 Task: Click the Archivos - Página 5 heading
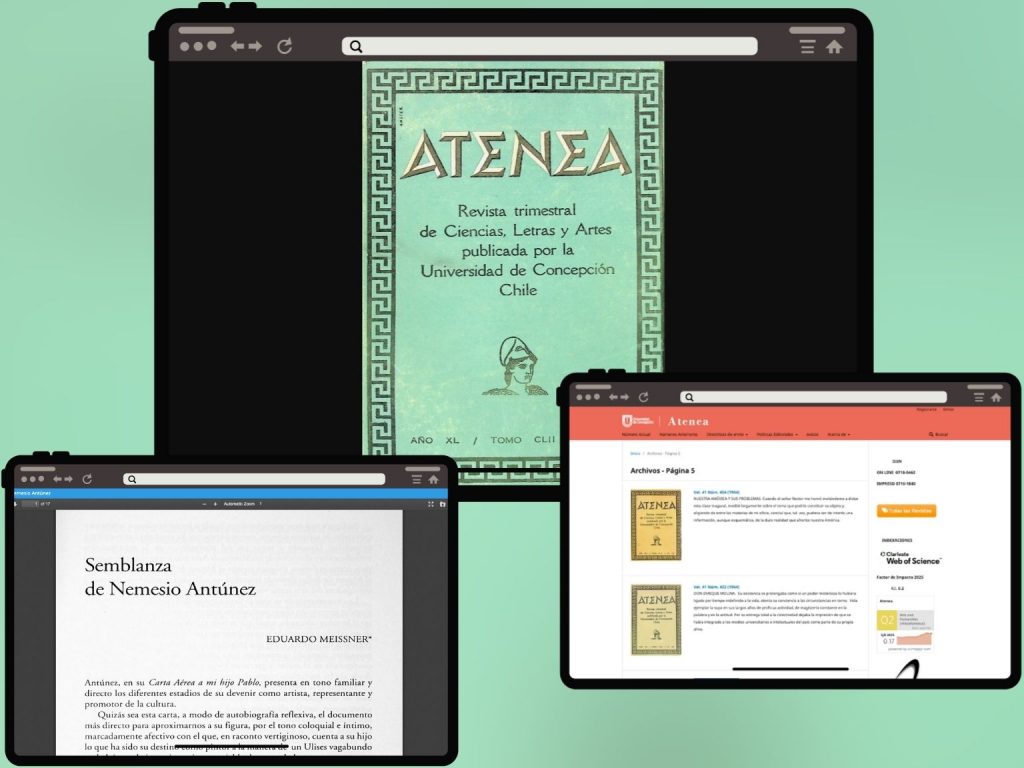[x=662, y=470]
